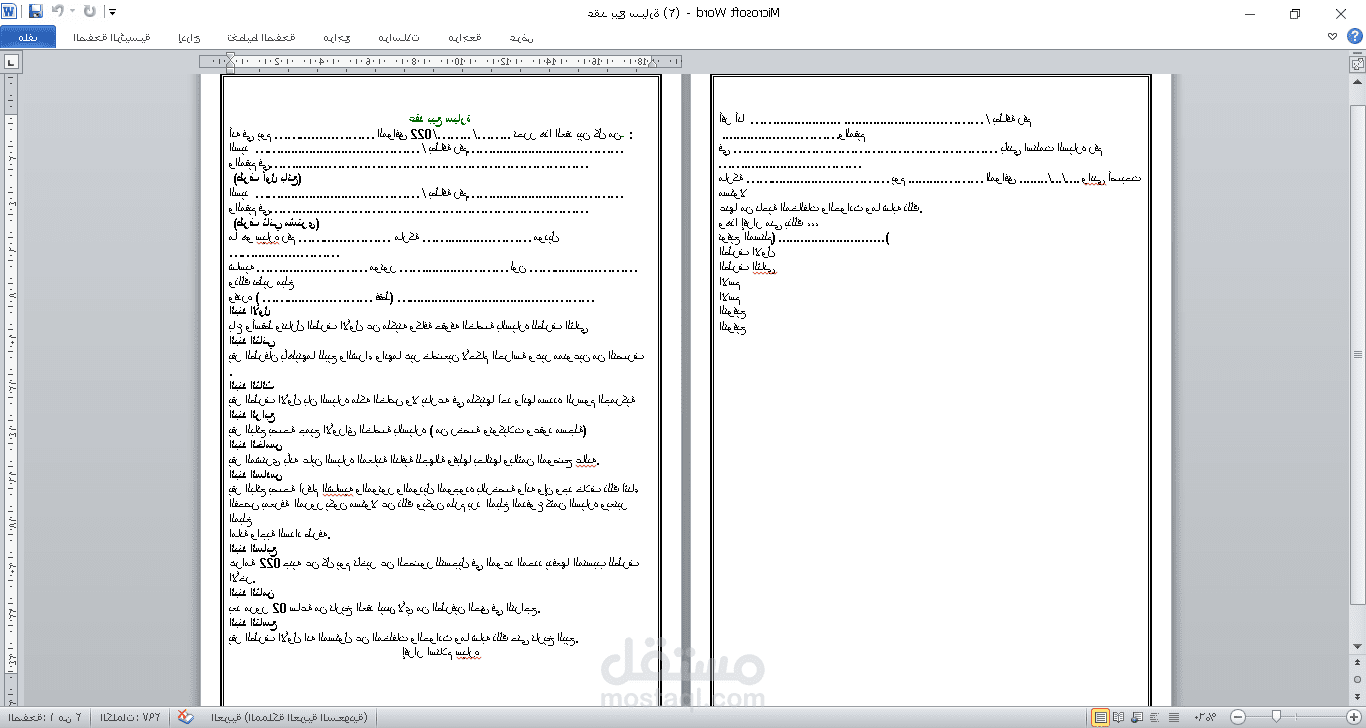The height and width of the screenshot is (728, 1366).
Task: Expand the undo history dropdown arrow
Action: coord(72,12)
